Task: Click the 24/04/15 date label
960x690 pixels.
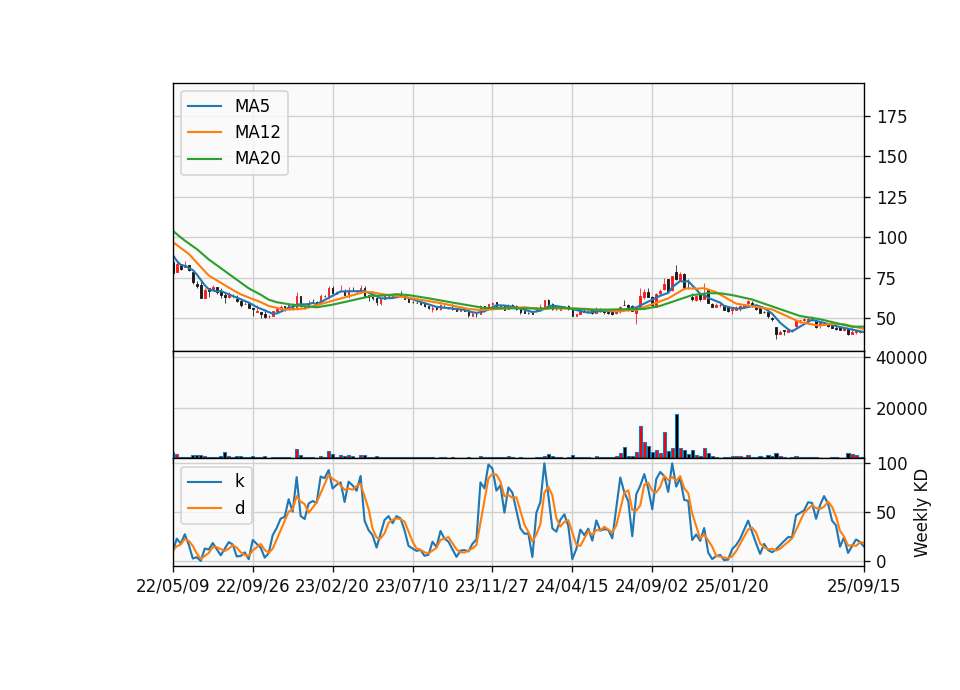Action: click(572, 586)
